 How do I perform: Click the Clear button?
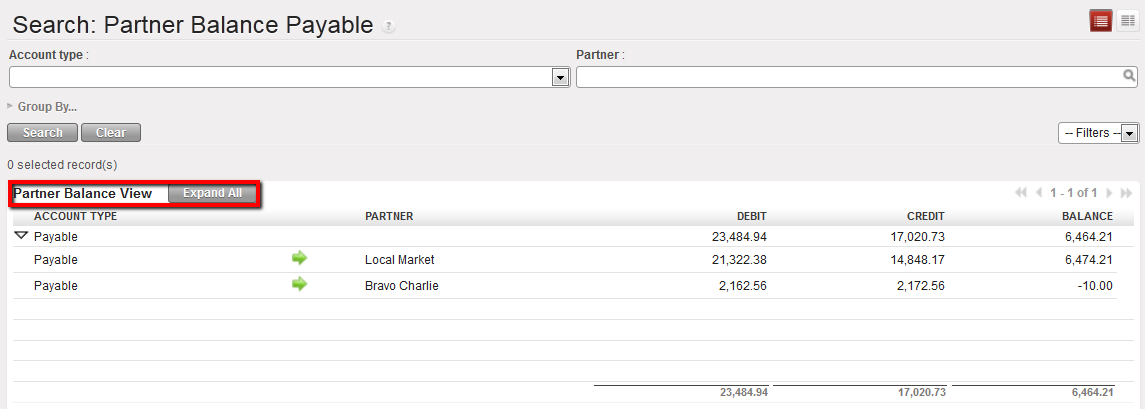(x=111, y=133)
